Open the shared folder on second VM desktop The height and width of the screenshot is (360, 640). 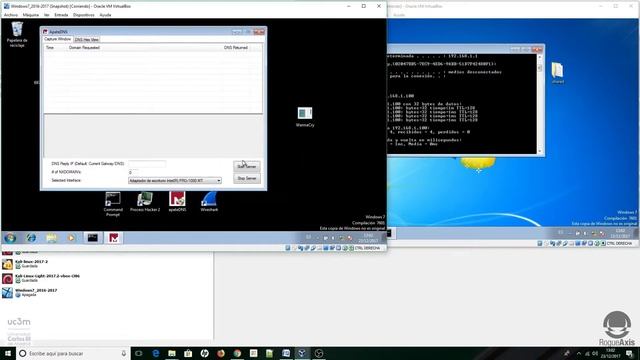558,73
